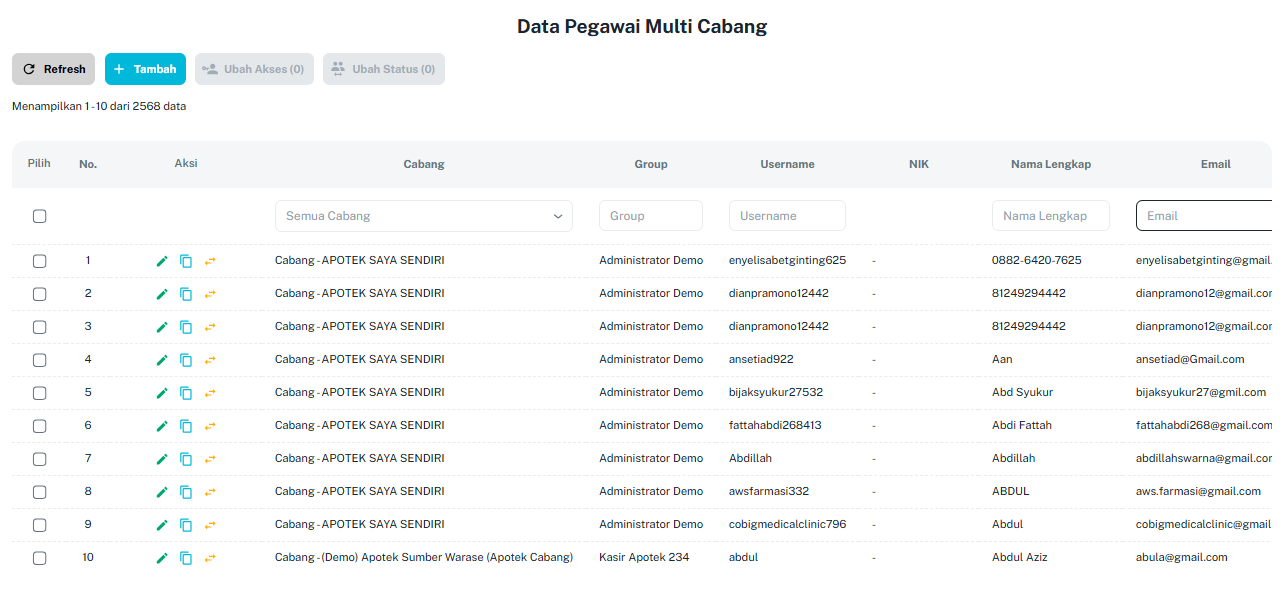Click the swap icon for fattahabdi268413
1285x607 pixels.
point(210,426)
